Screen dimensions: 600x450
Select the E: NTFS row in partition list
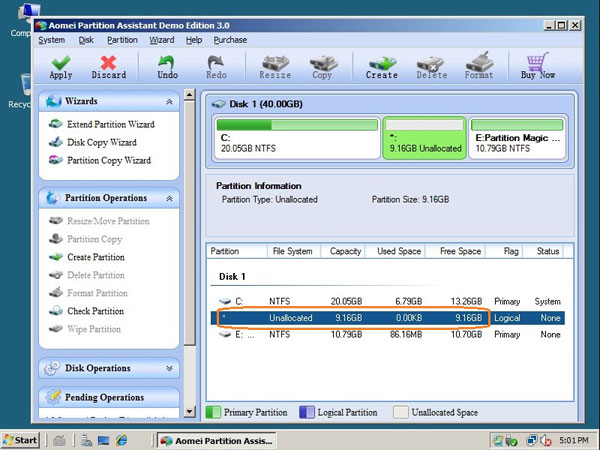(380, 335)
